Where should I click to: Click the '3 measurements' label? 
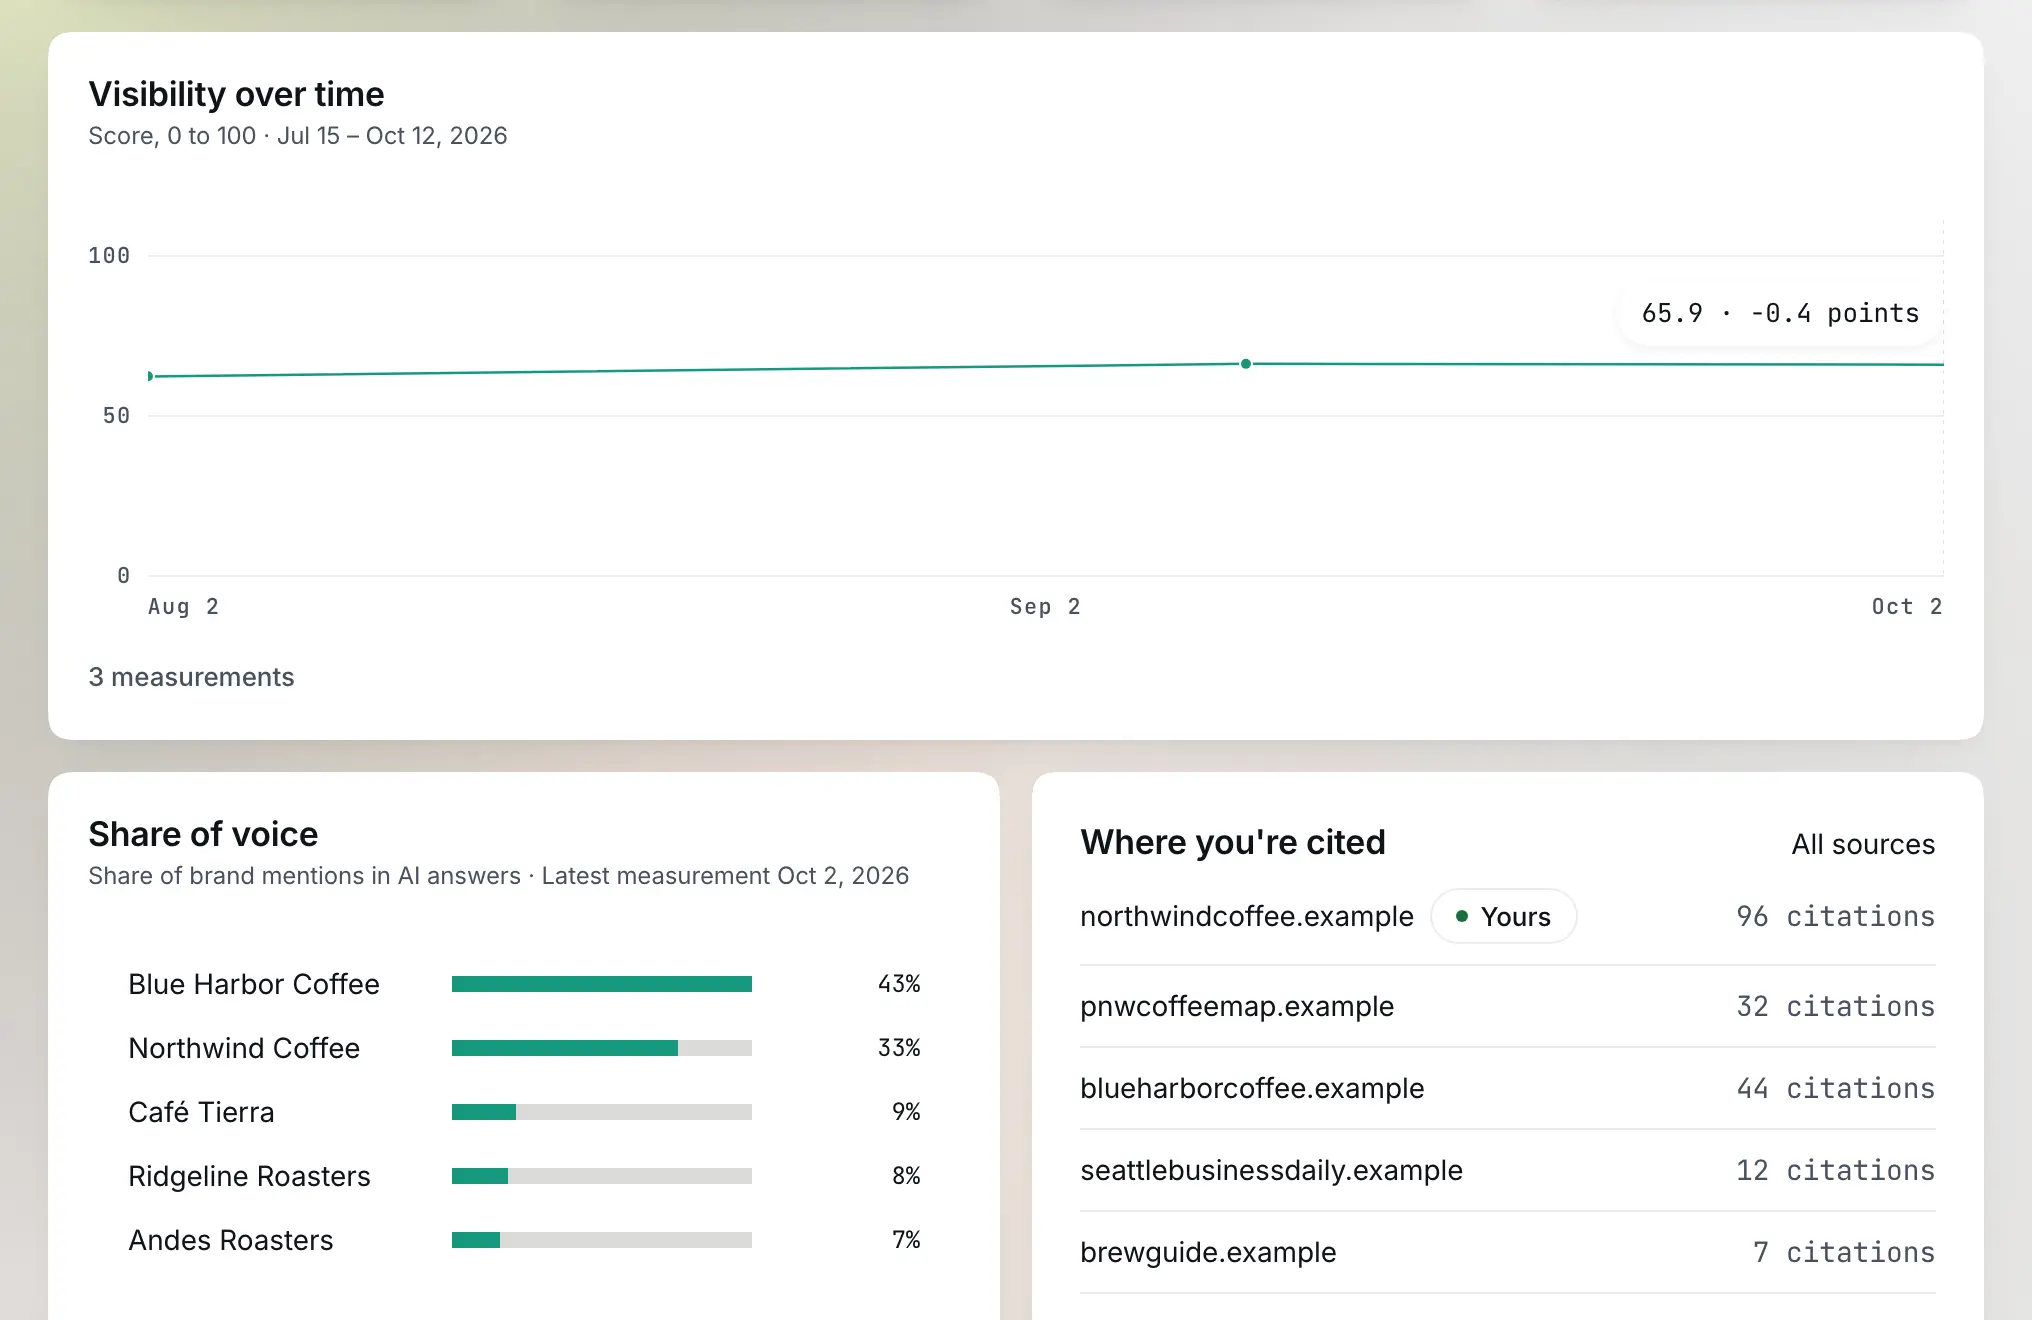191,677
